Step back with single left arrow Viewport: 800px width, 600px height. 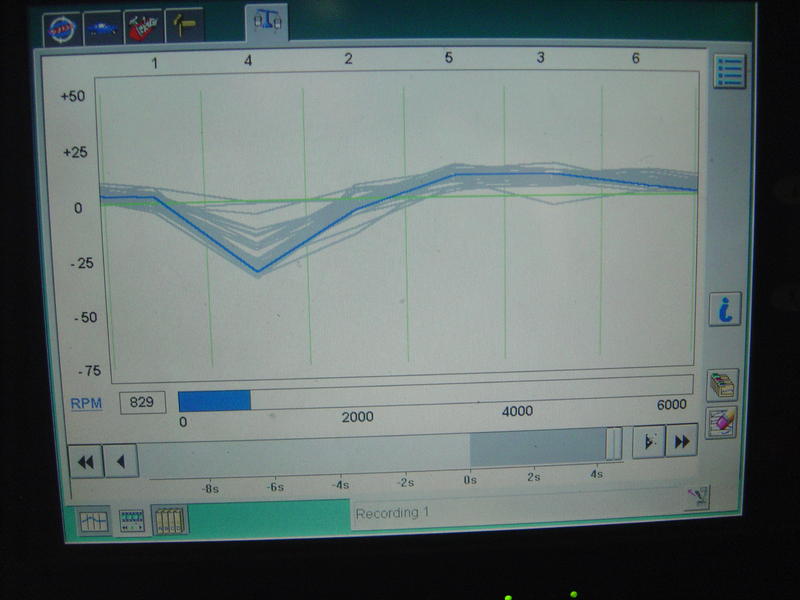(121, 461)
